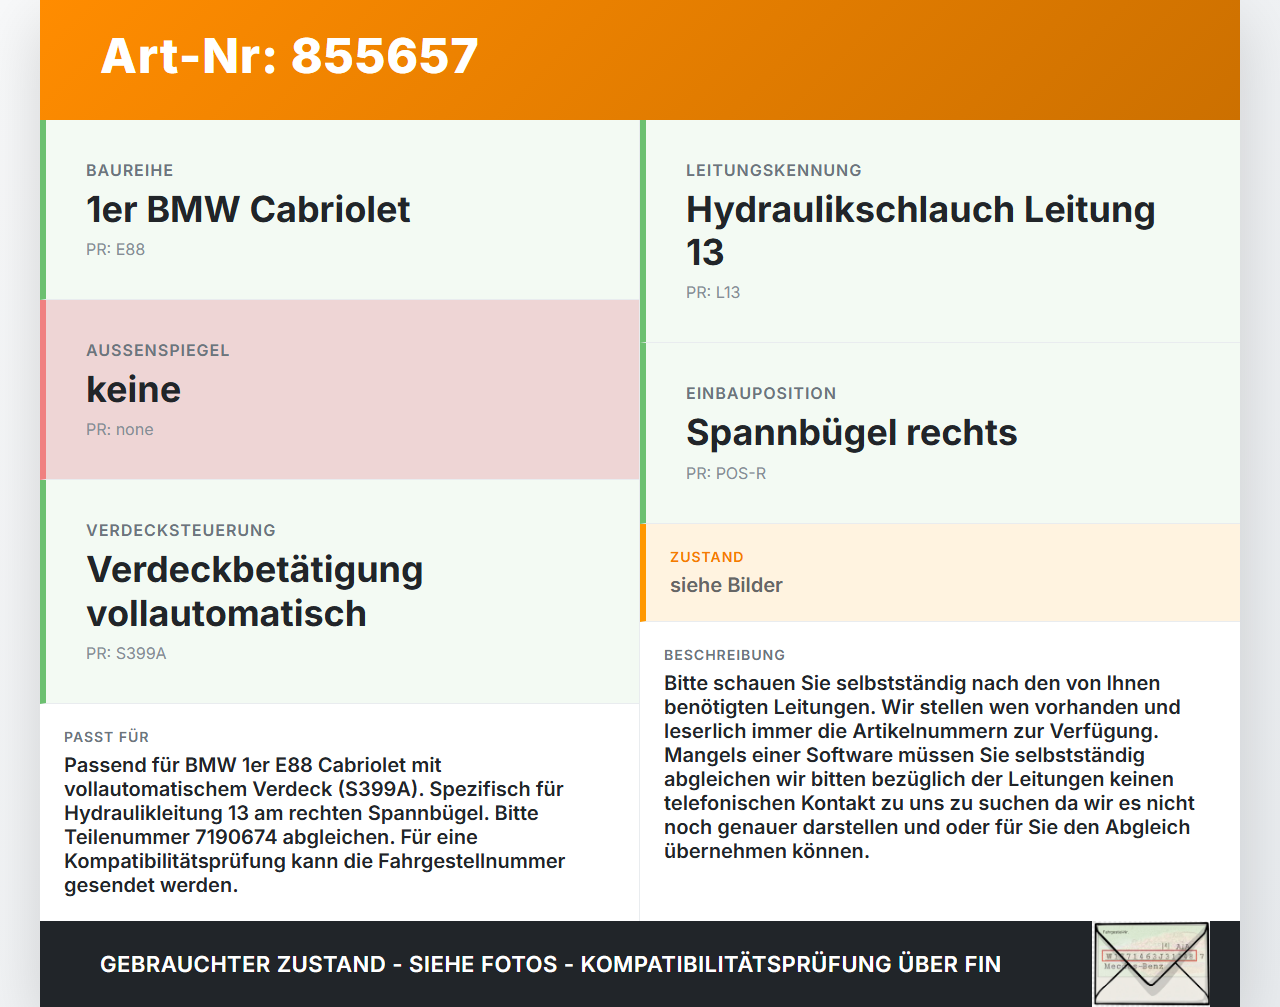Click the 'PR: none' code
This screenshot has width=1280, height=1007.
click(x=120, y=429)
